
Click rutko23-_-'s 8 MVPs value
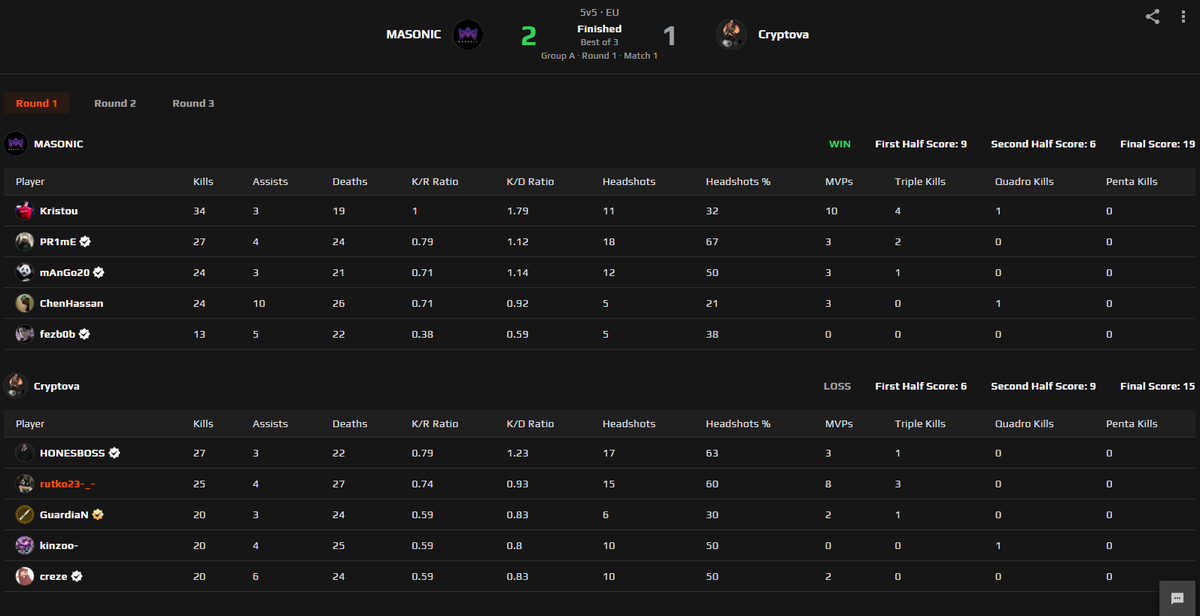click(x=828, y=484)
